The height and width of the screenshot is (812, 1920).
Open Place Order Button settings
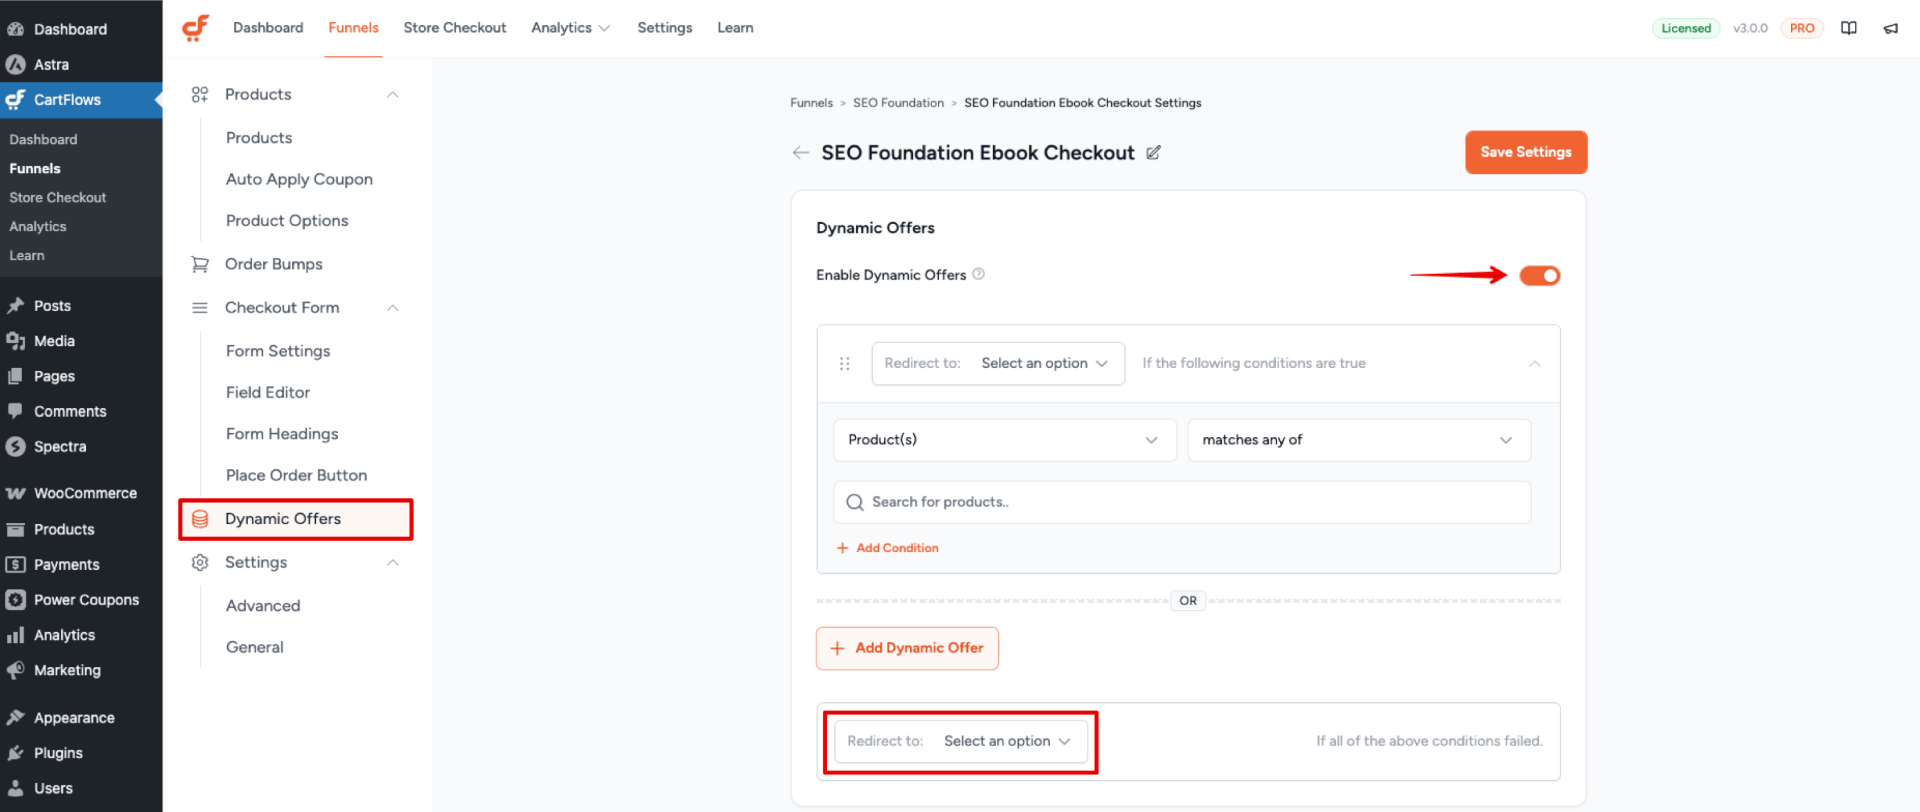pyautogui.click(x=296, y=476)
